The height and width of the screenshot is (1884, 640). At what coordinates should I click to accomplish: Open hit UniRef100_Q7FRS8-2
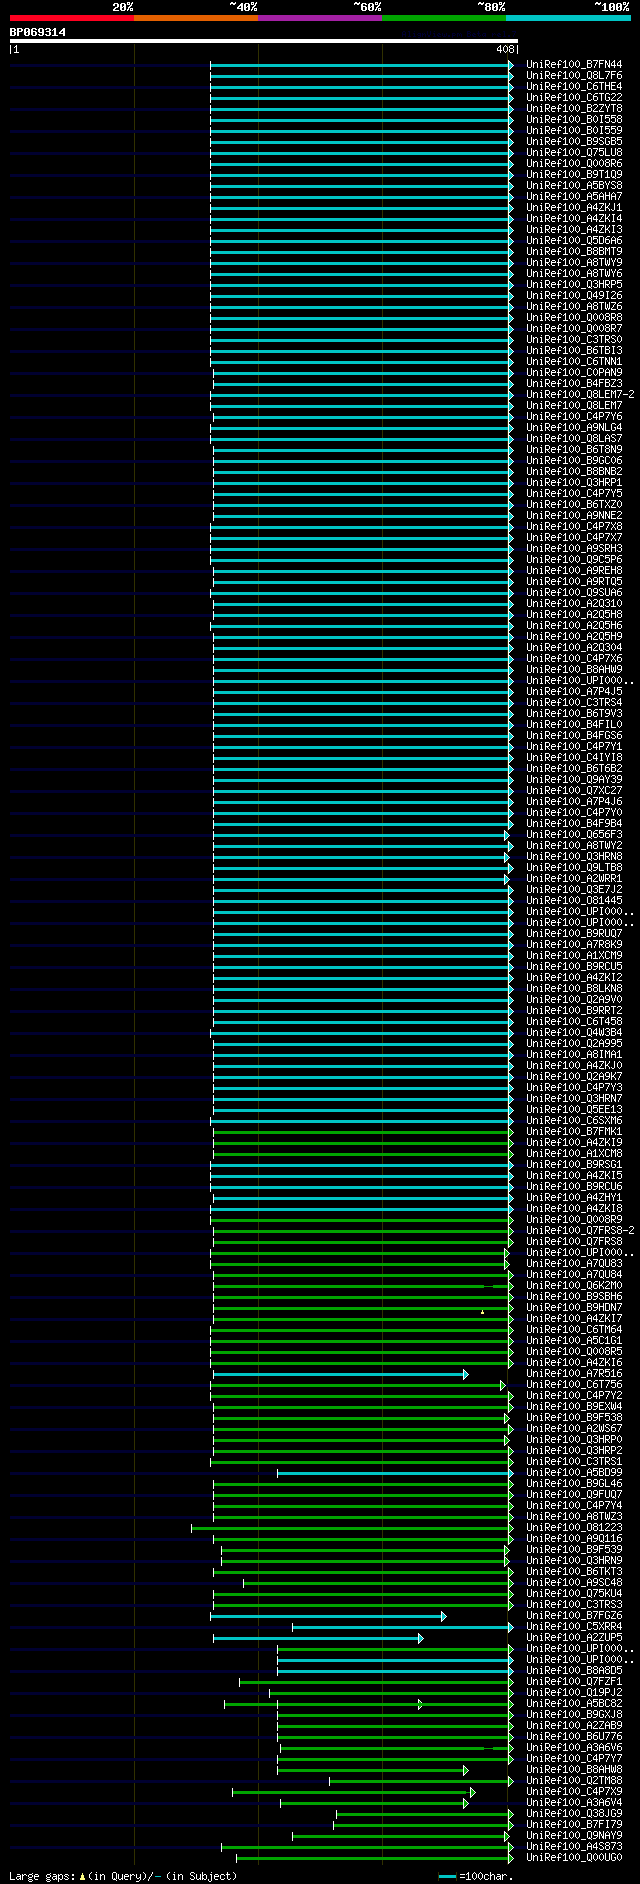pos(580,1231)
